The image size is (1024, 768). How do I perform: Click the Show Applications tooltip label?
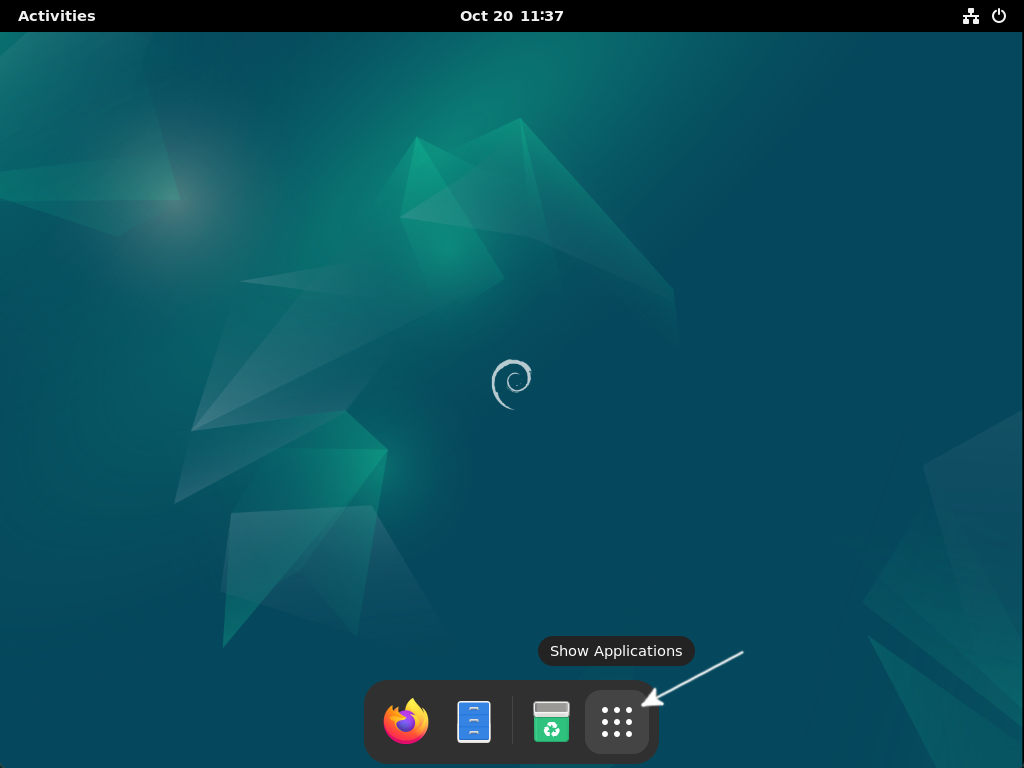tap(616, 651)
